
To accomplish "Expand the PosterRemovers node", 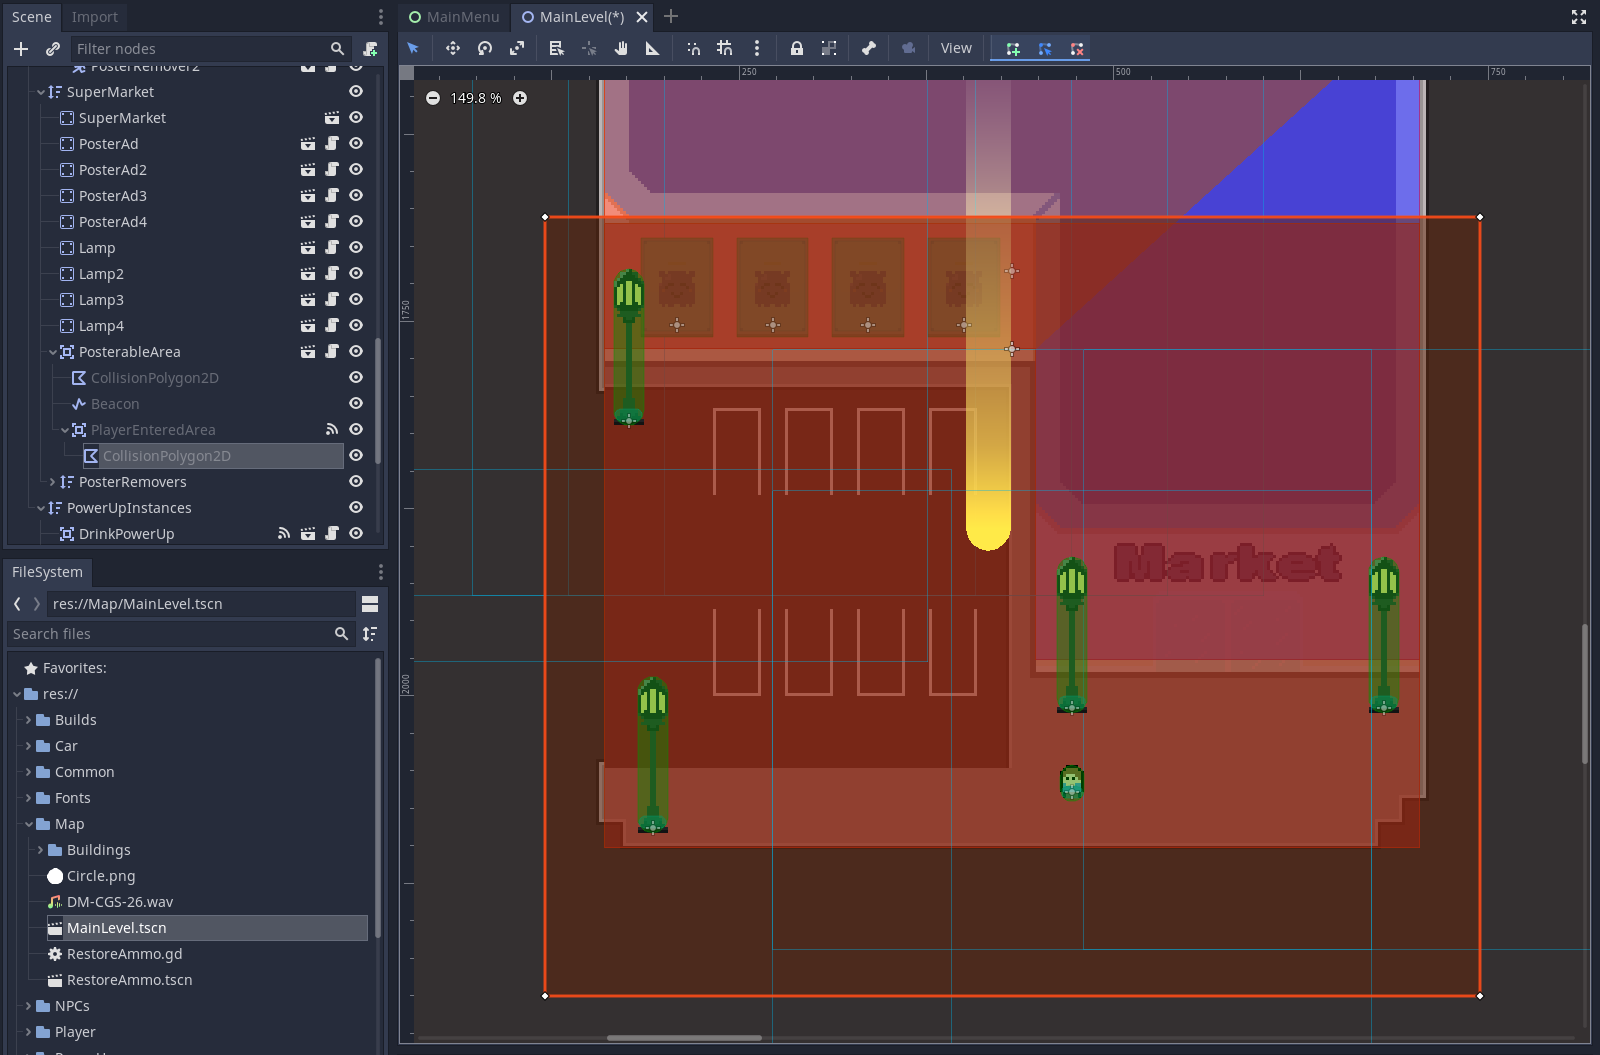I will pyautogui.click(x=53, y=482).
